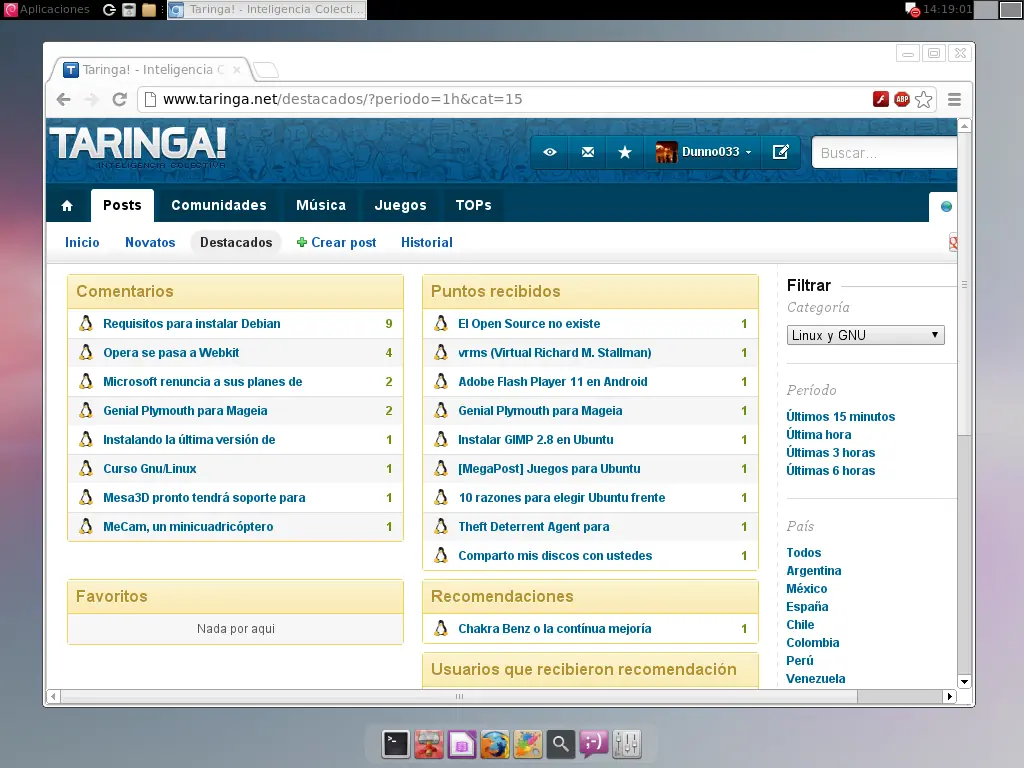The height and width of the screenshot is (768, 1024).
Task: Select the Destacados submenu item
Action: (236, 242)
